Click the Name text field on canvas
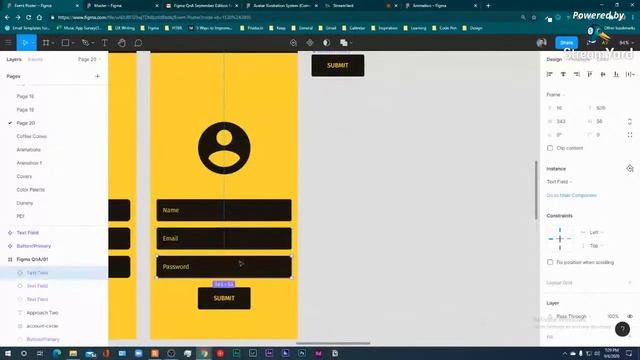The image size is (640, 360). point(224,210)
